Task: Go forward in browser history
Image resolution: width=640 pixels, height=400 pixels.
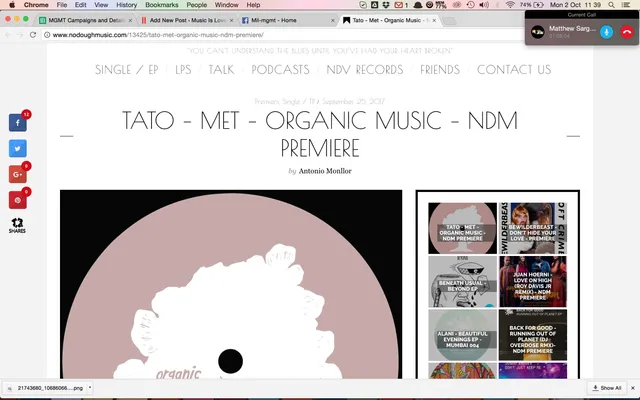Action: coord(20,35)
